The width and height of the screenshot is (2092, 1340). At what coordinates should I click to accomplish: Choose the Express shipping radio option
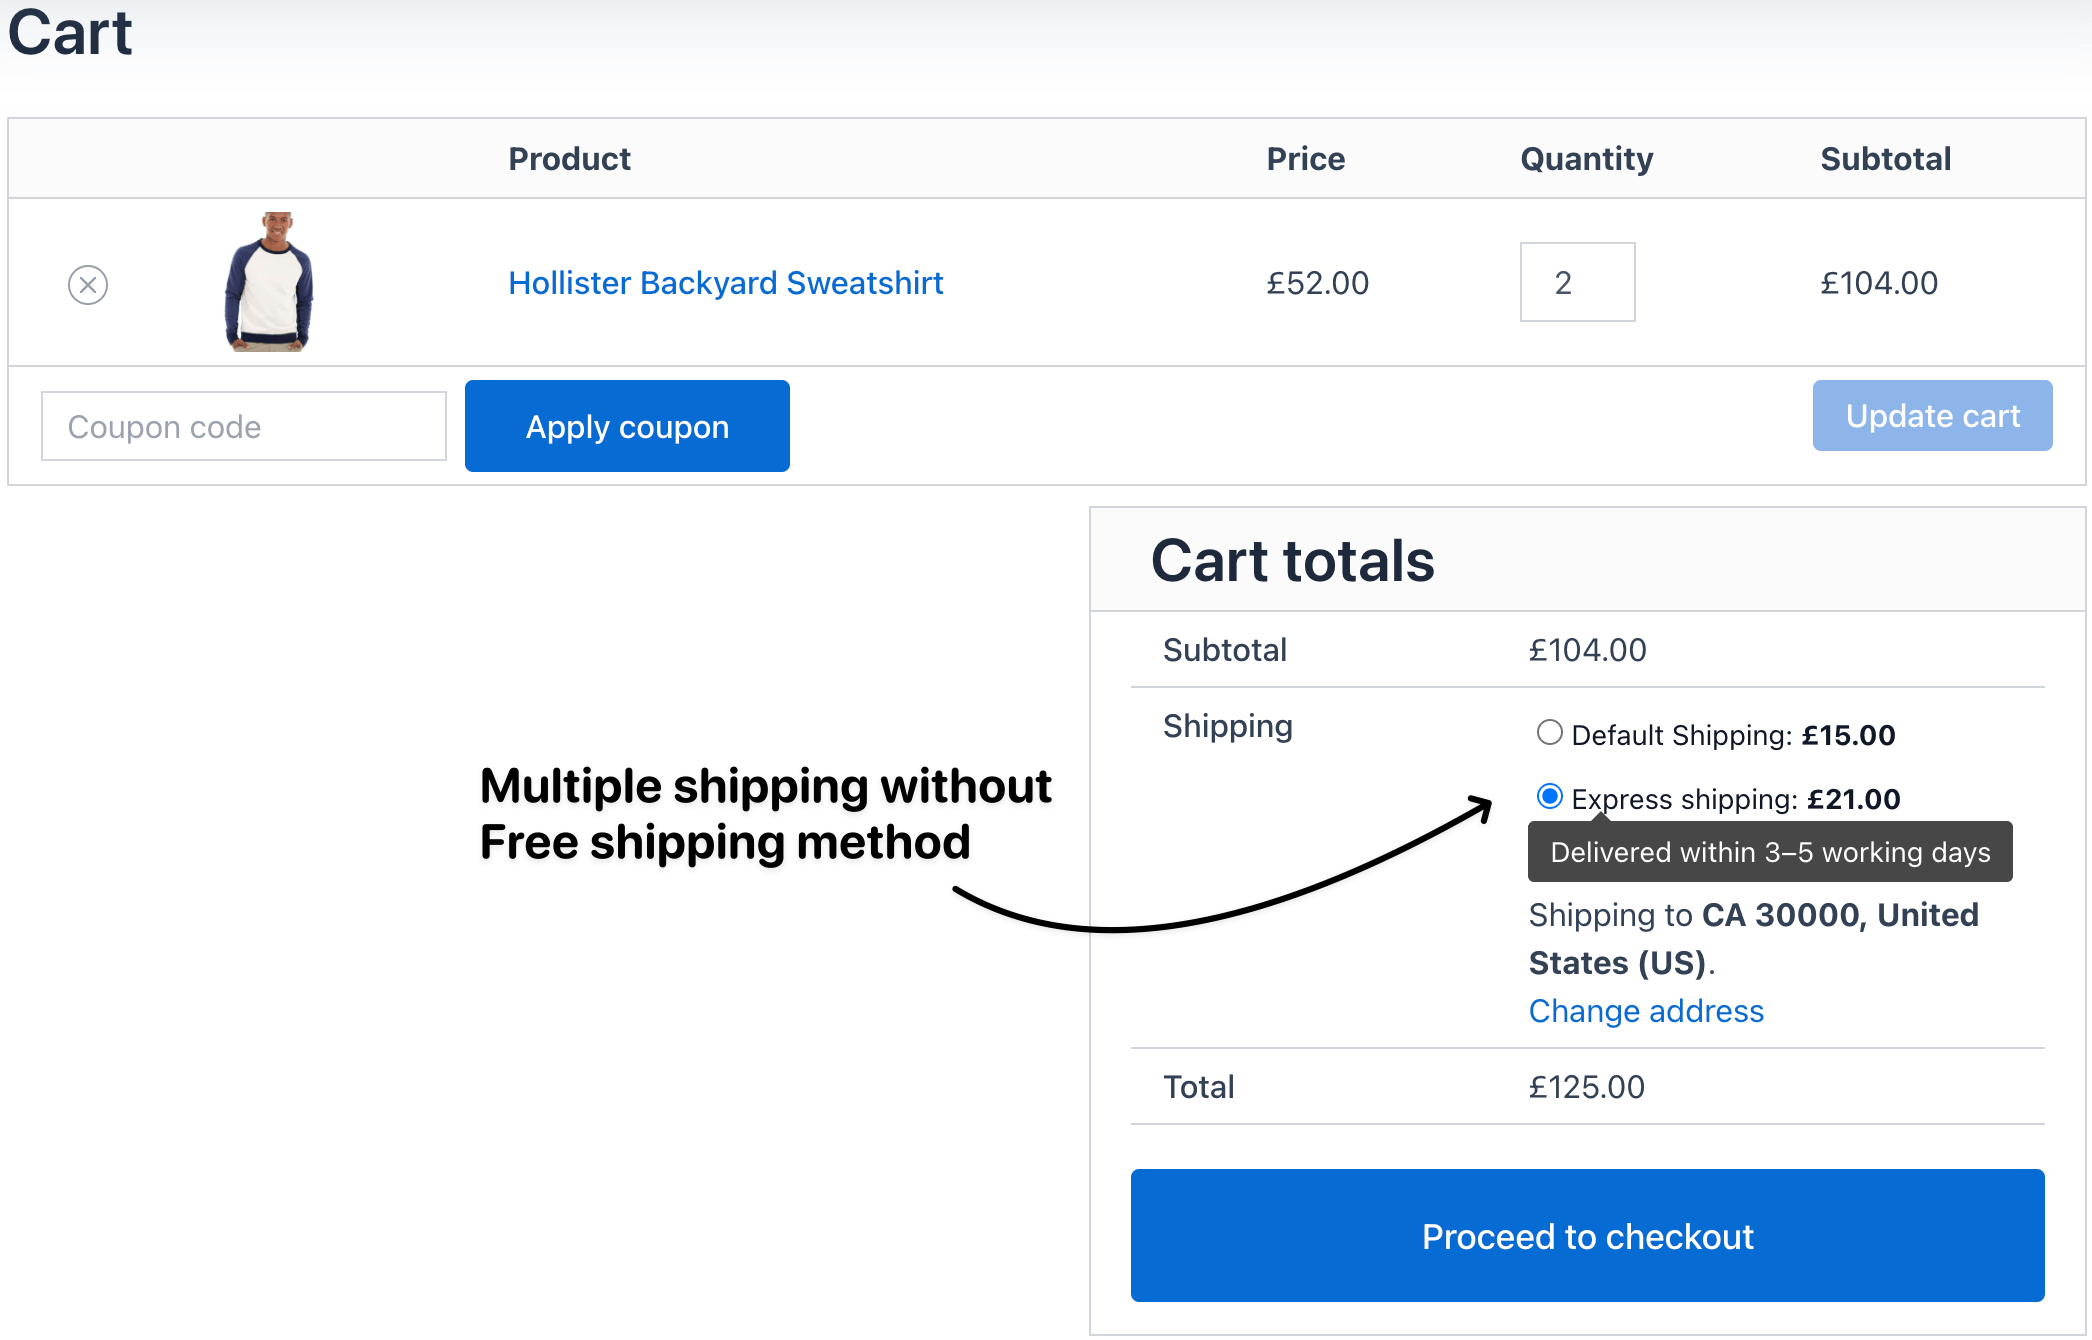tap(1549, 797)
